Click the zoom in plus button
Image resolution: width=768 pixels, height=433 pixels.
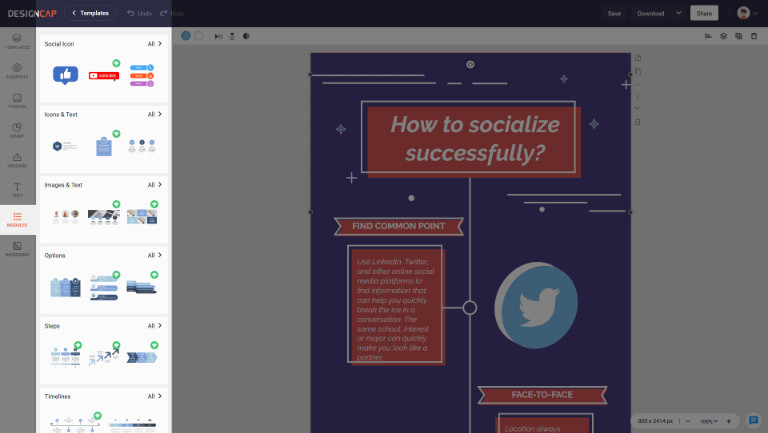coord(729,421)
